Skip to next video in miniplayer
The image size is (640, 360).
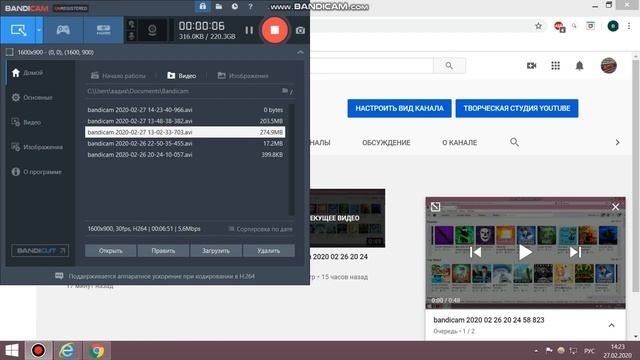click(x=575, y=252)
